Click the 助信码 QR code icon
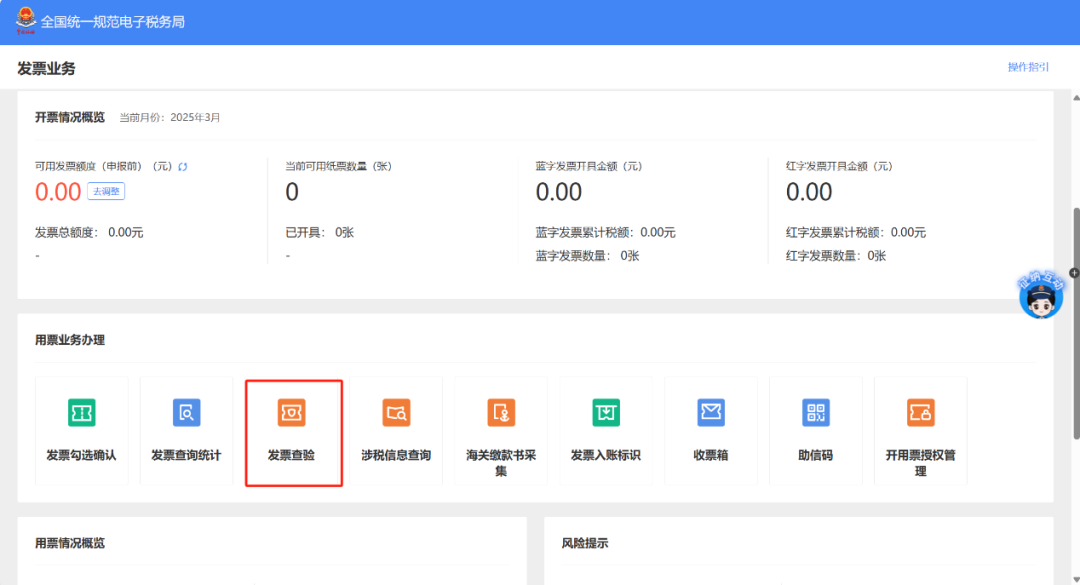Image resolution: width=1080 pixels, height=585 pixels. coord(816,413)
